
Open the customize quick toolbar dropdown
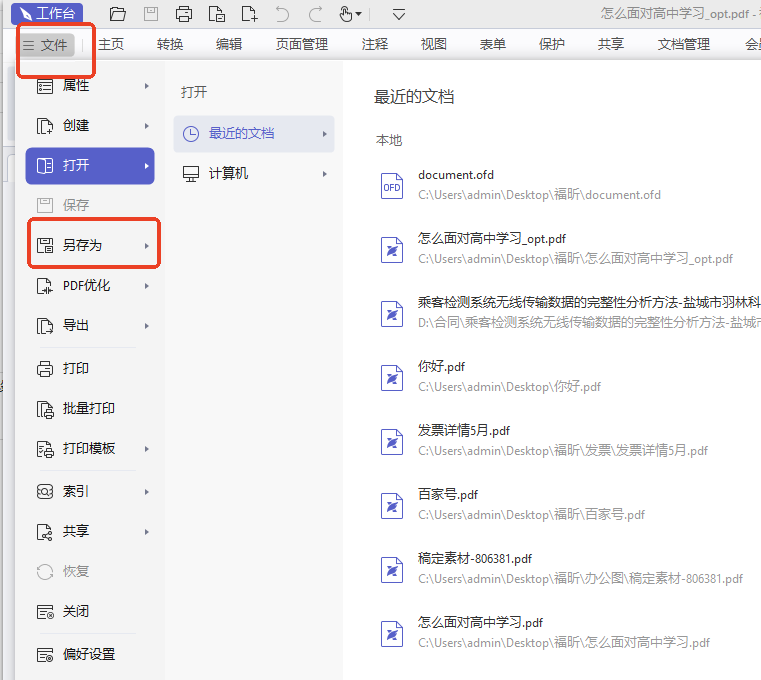399,14
